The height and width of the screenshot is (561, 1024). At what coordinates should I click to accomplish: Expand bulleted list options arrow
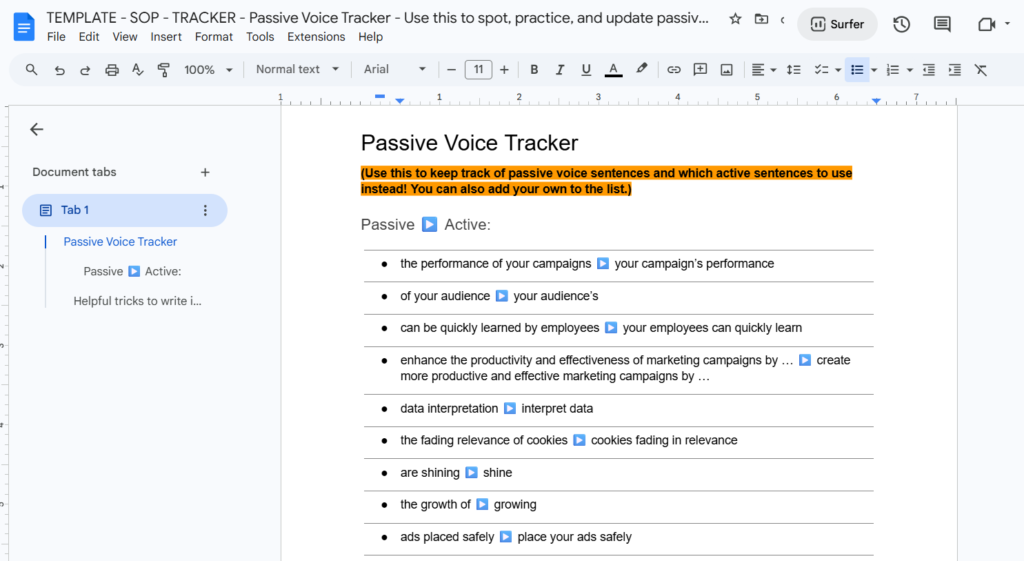[x=874, y=71]
